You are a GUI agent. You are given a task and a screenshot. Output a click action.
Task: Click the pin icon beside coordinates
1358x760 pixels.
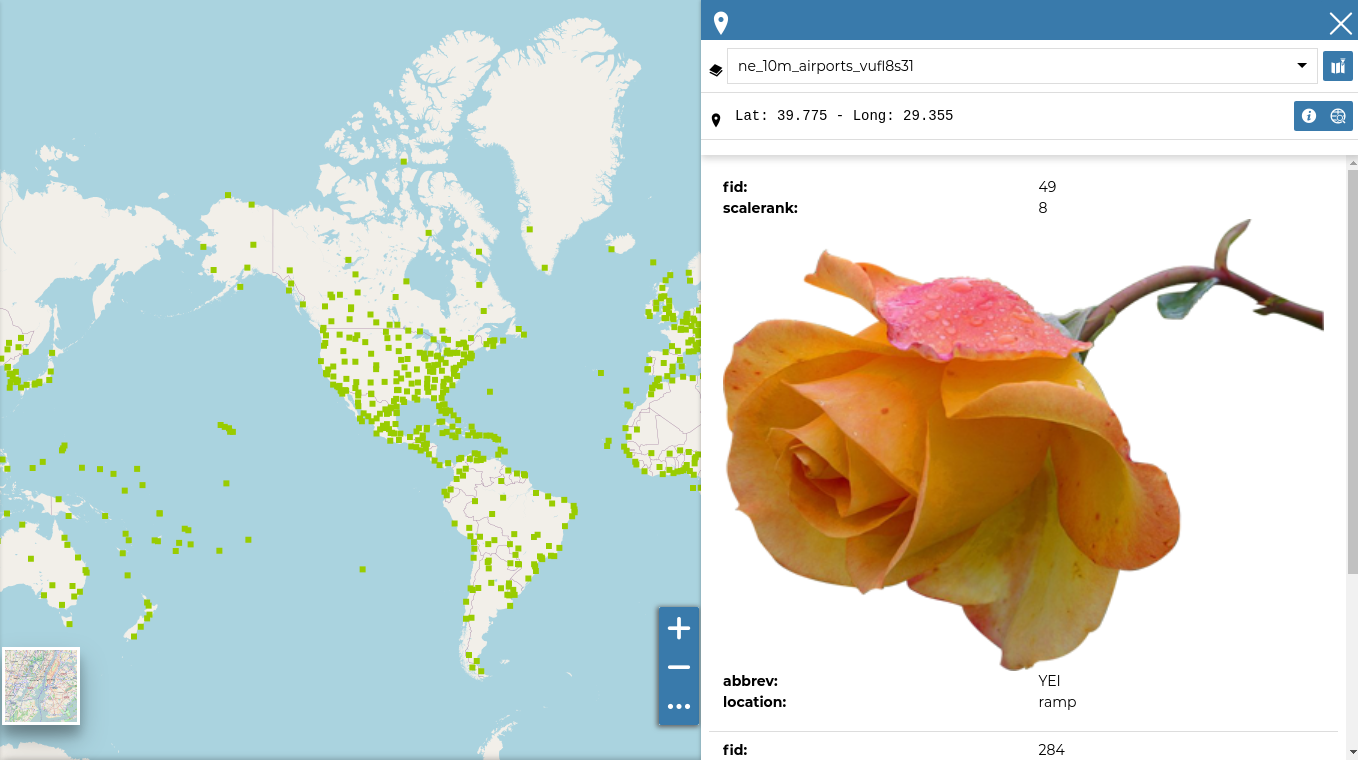[x=716, y=120]
